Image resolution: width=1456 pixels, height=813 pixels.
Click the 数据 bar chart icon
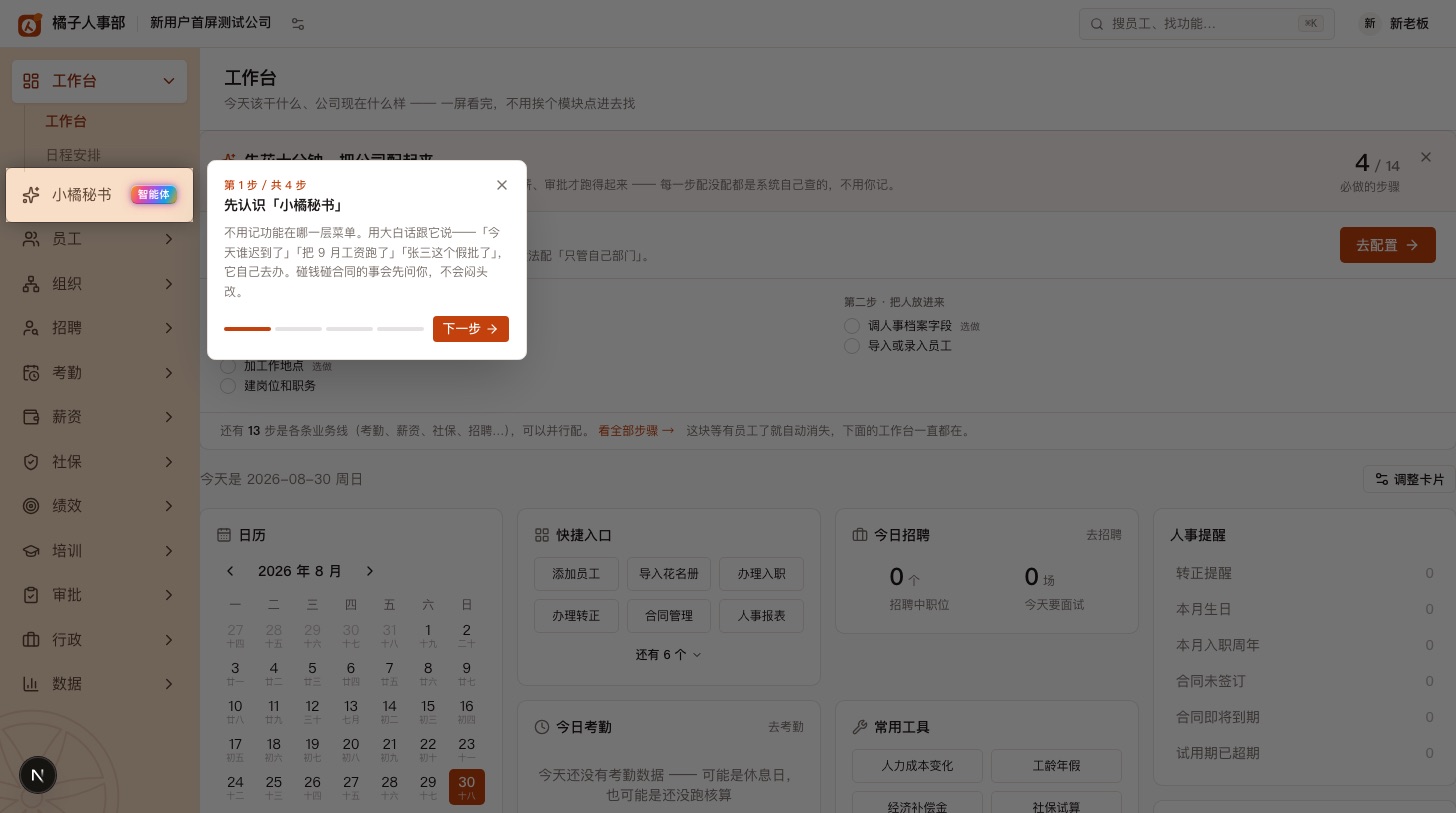point(31,684)
